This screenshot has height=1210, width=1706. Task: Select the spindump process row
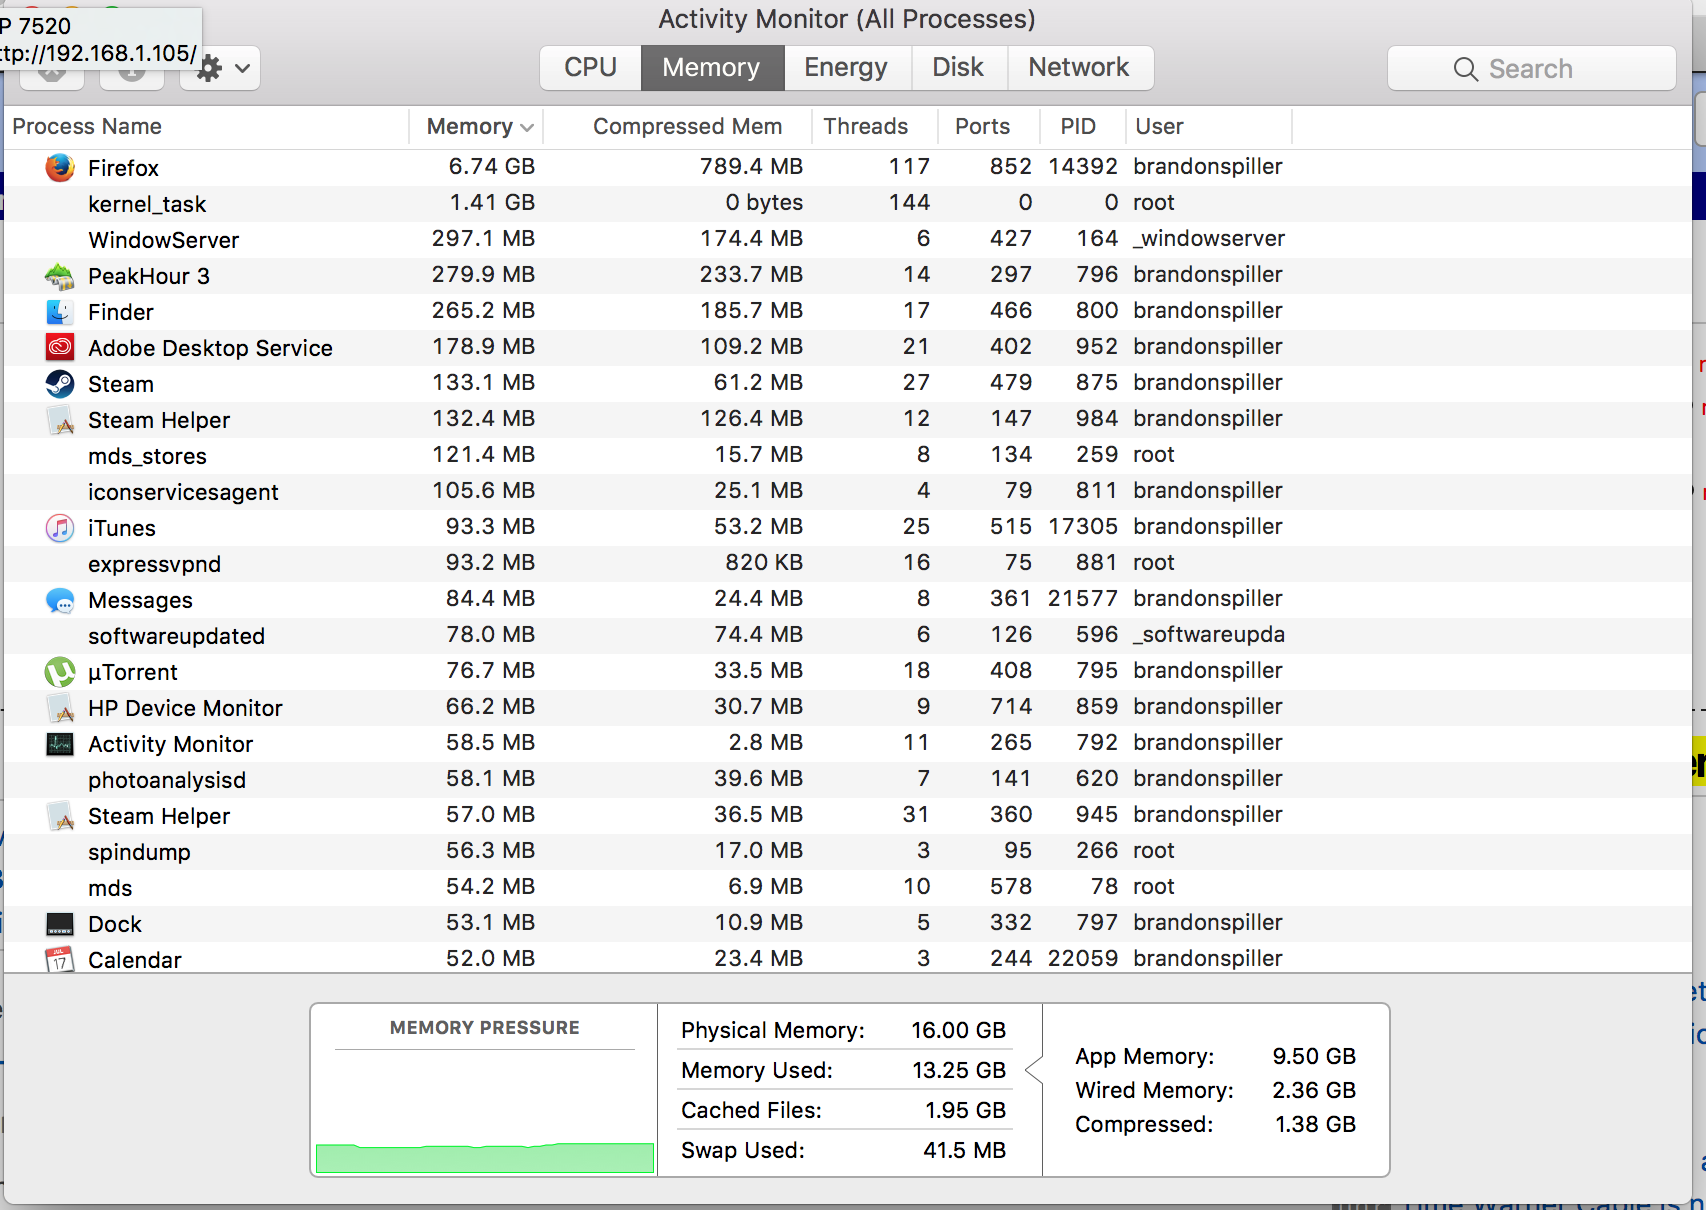(x=848, y=851)
